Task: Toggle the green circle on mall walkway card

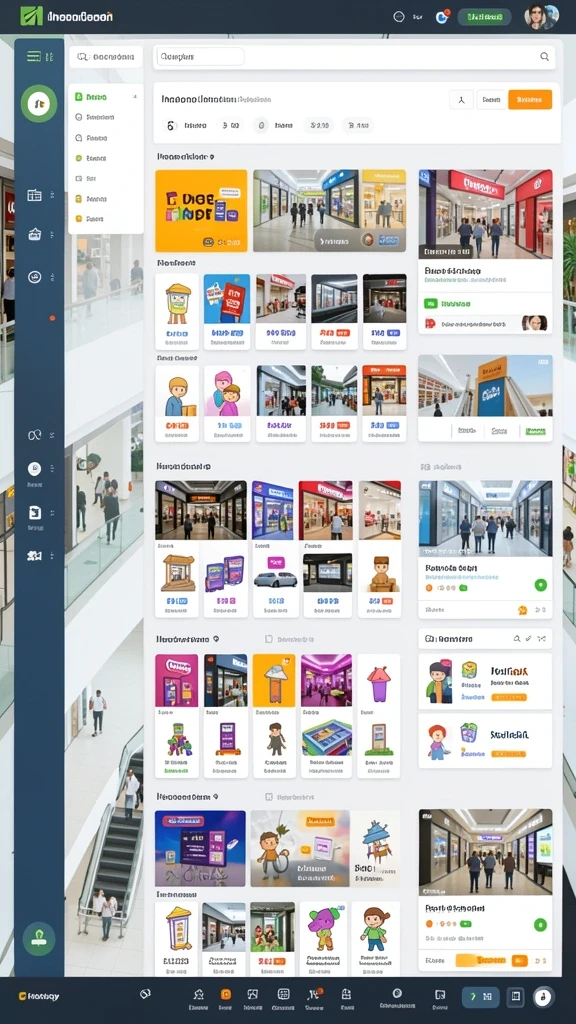Action: pyautogui.click(x=540, y=584)
